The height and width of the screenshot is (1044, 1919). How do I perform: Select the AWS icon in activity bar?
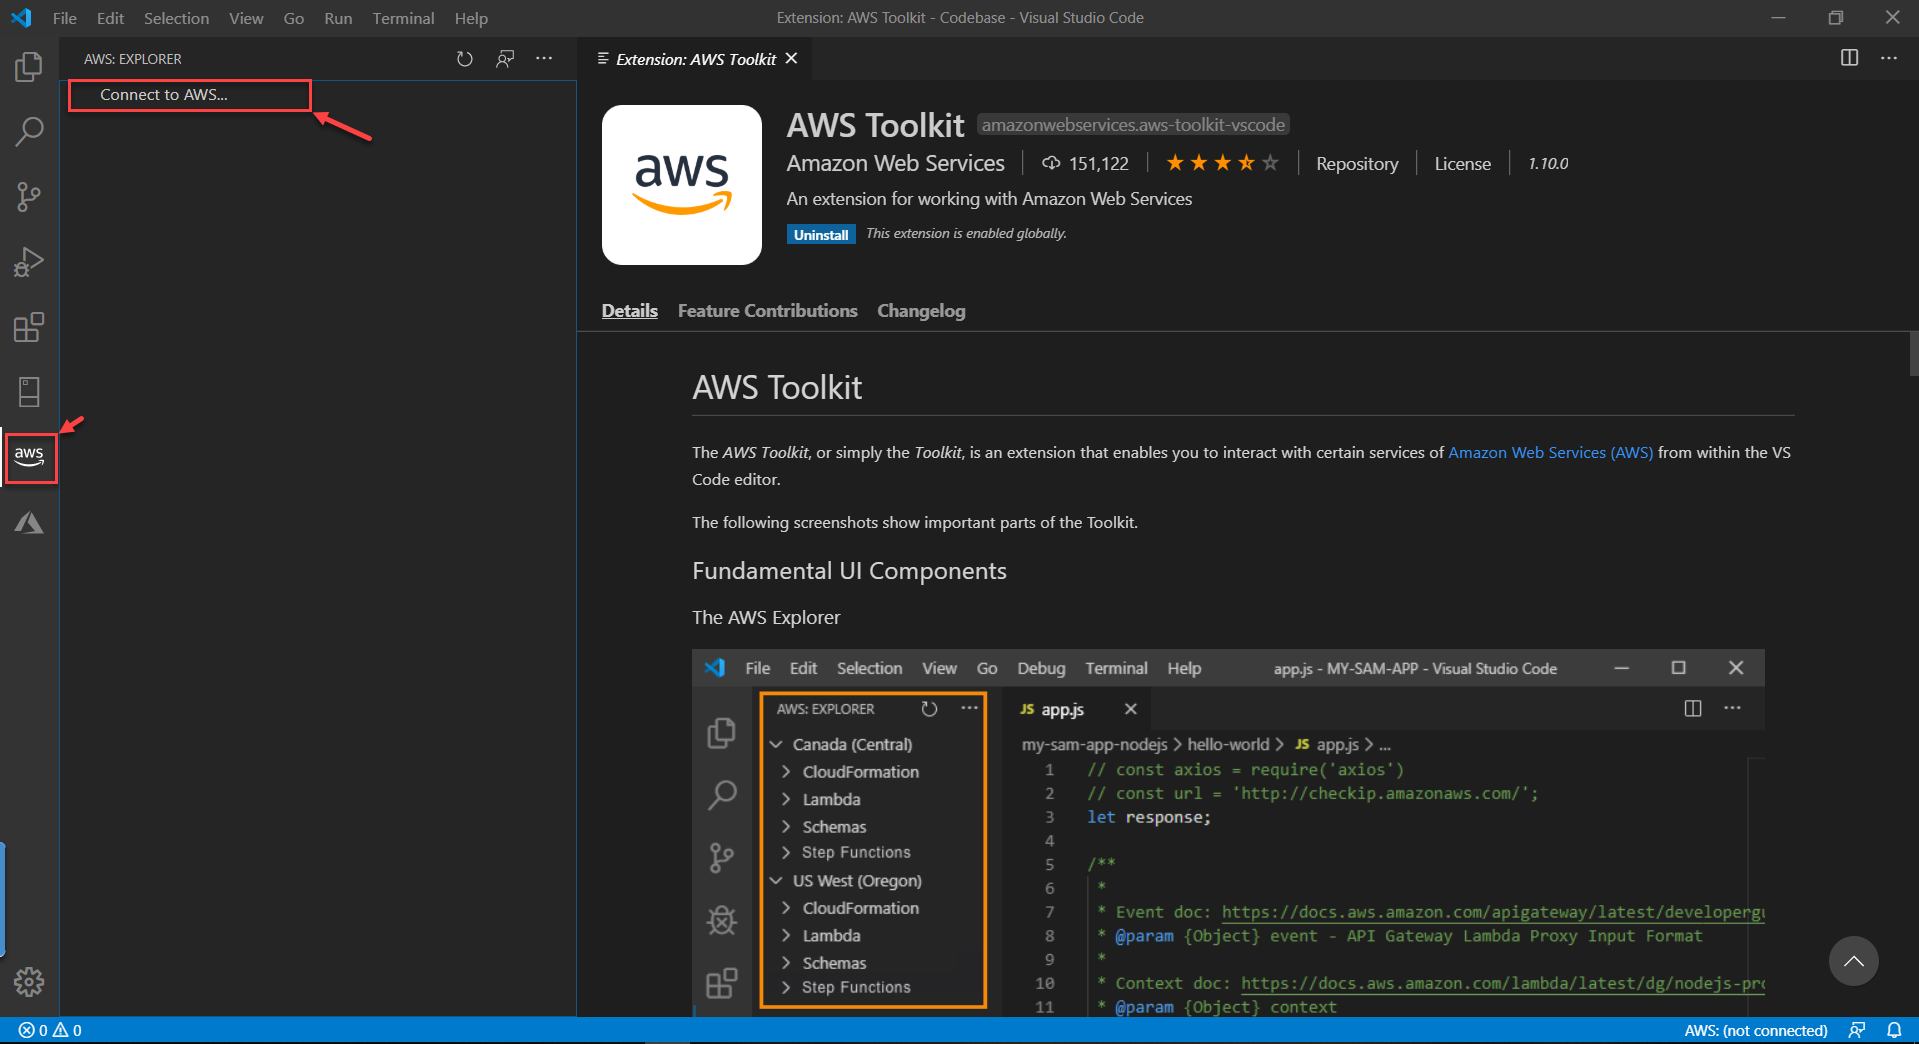(x=30, y=457)
